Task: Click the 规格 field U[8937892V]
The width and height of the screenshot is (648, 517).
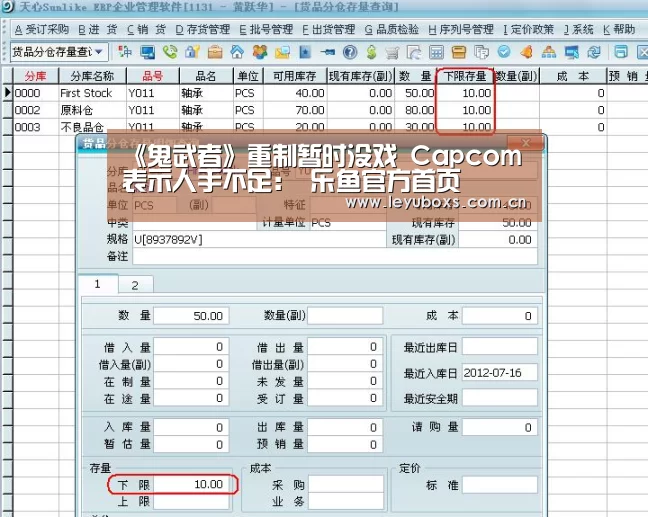Action: click(x=259, y=240)
